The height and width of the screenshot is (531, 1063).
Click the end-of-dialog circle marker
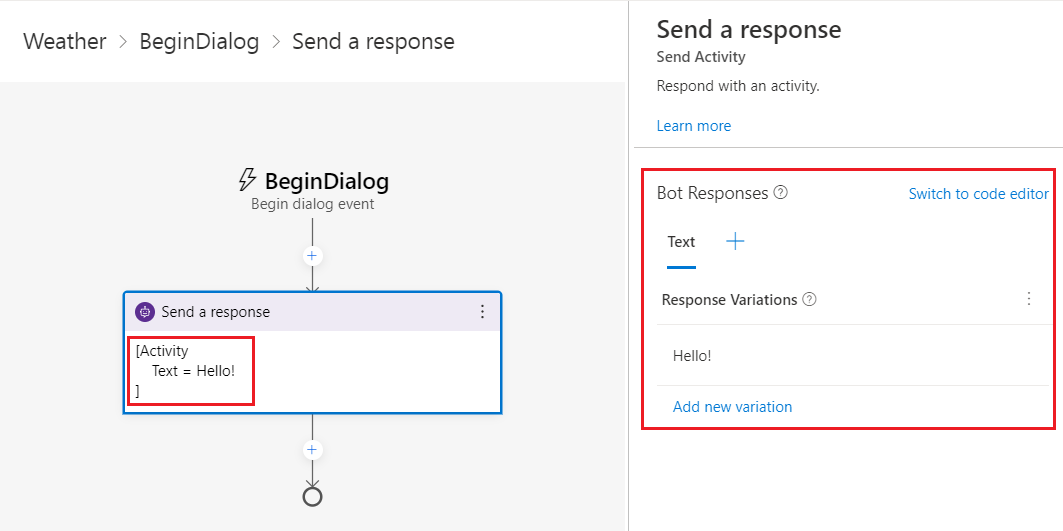click(312, 496)
